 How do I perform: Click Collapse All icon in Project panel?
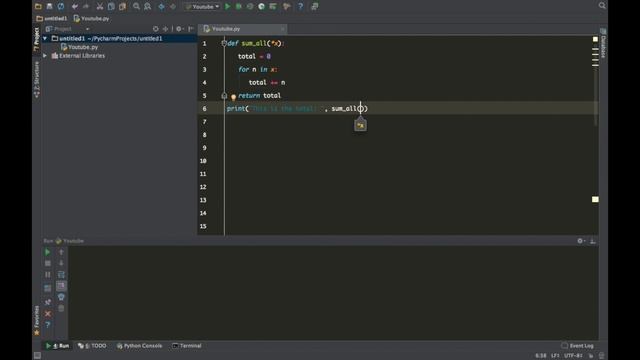click(165, 29)
